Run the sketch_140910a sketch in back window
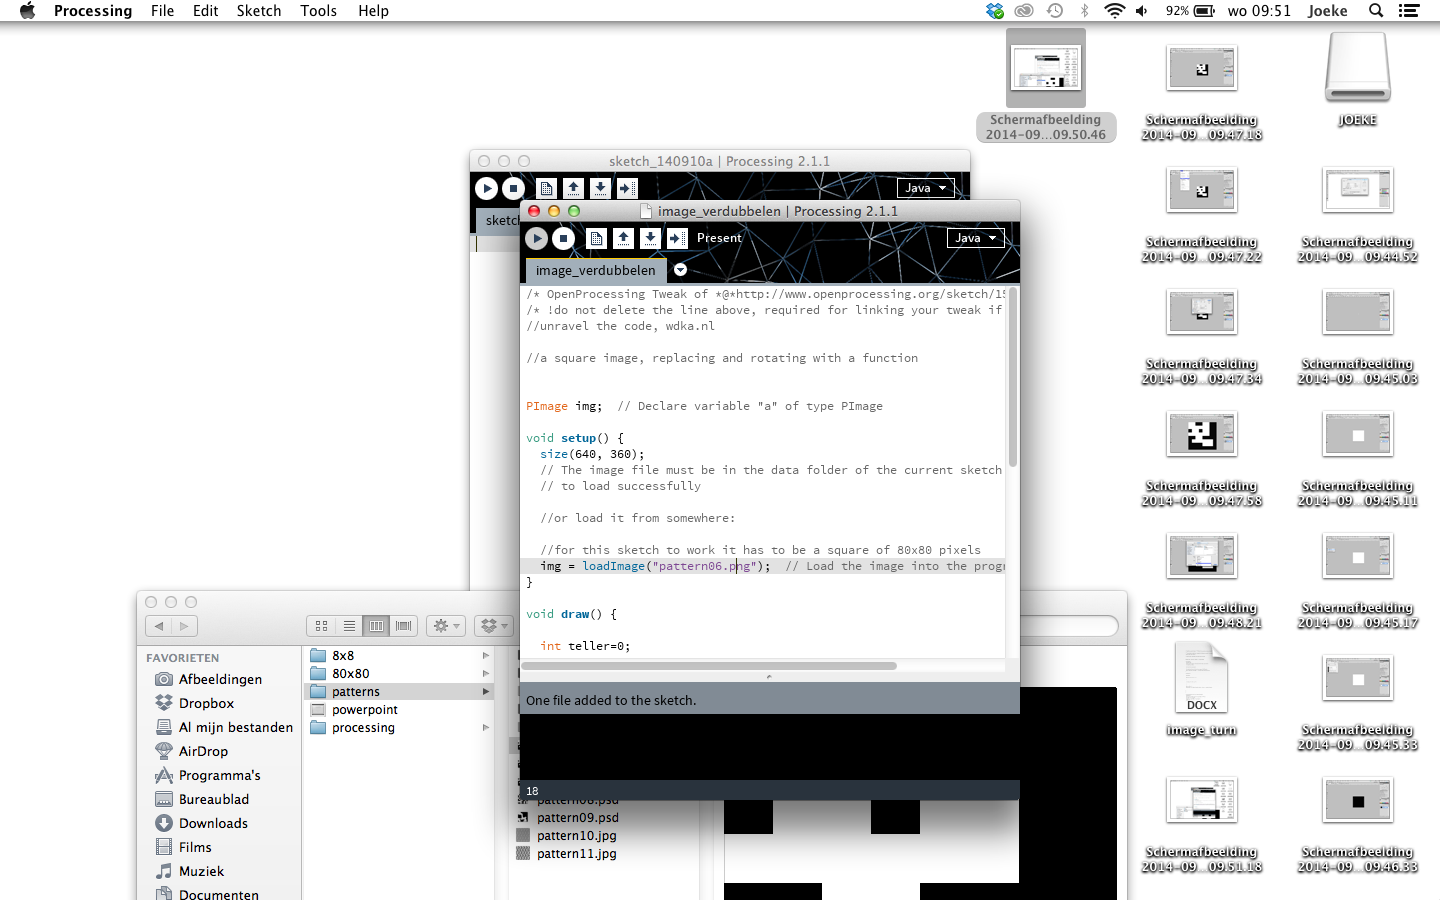Image resolution: width=1440 pixels, height=900 pixels. pyautogui.click(x=486, y=188)
